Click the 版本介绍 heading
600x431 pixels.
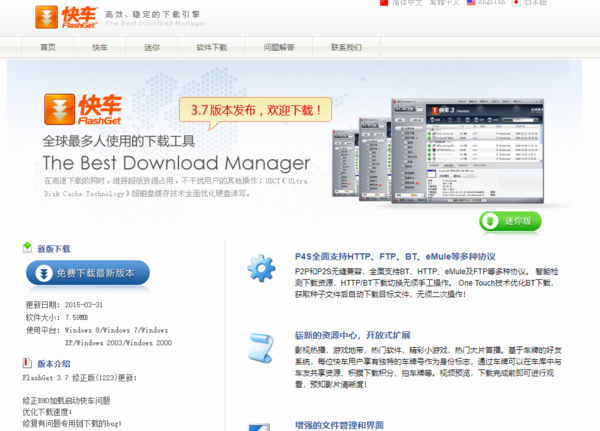[x=54, y=364]
